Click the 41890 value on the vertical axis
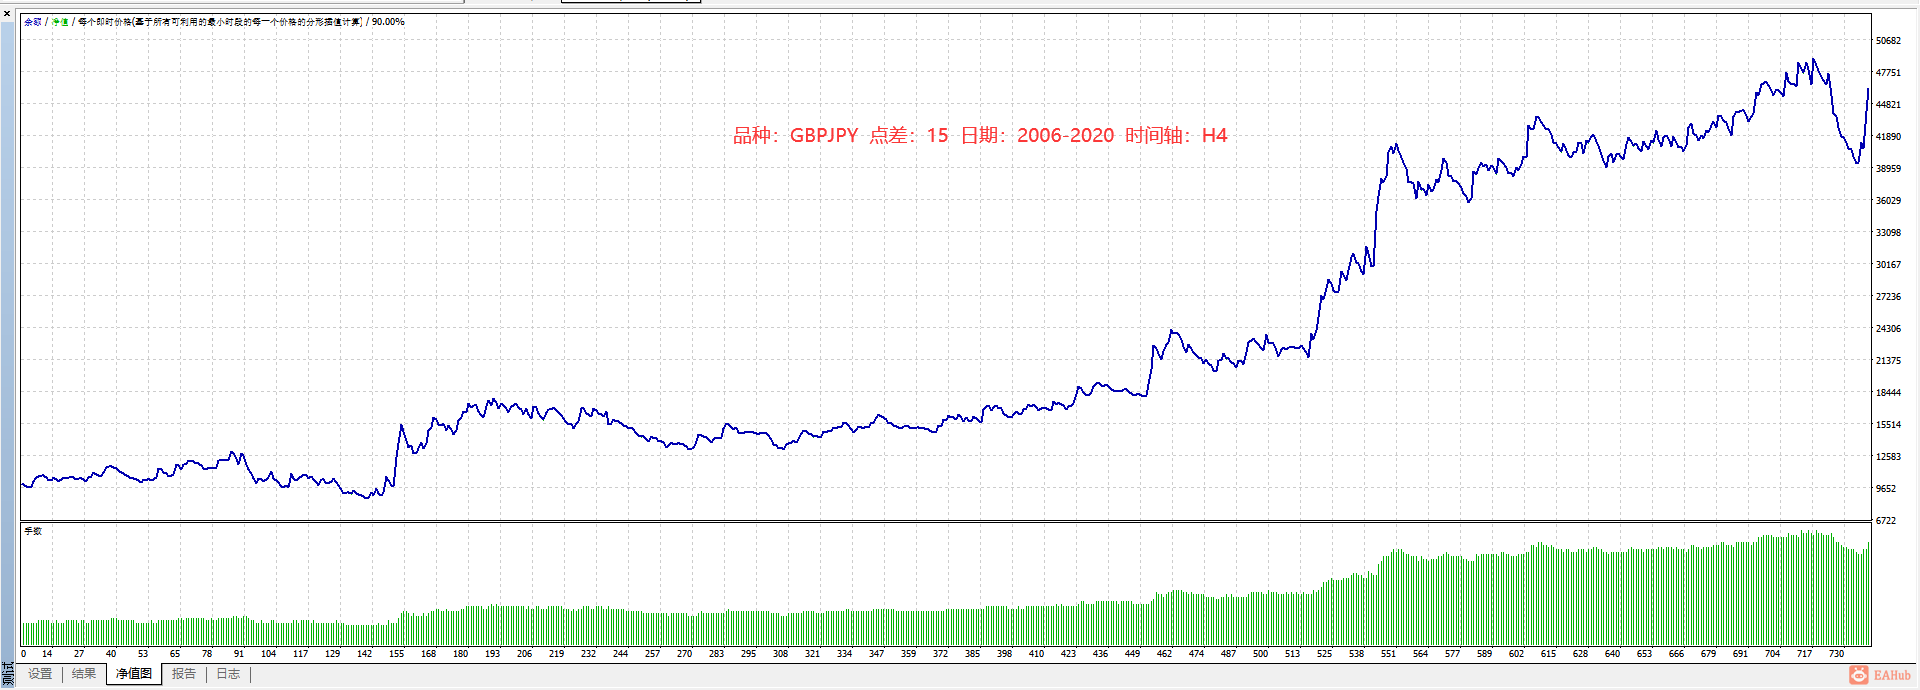1920x690 pixels. [1888, 137]
